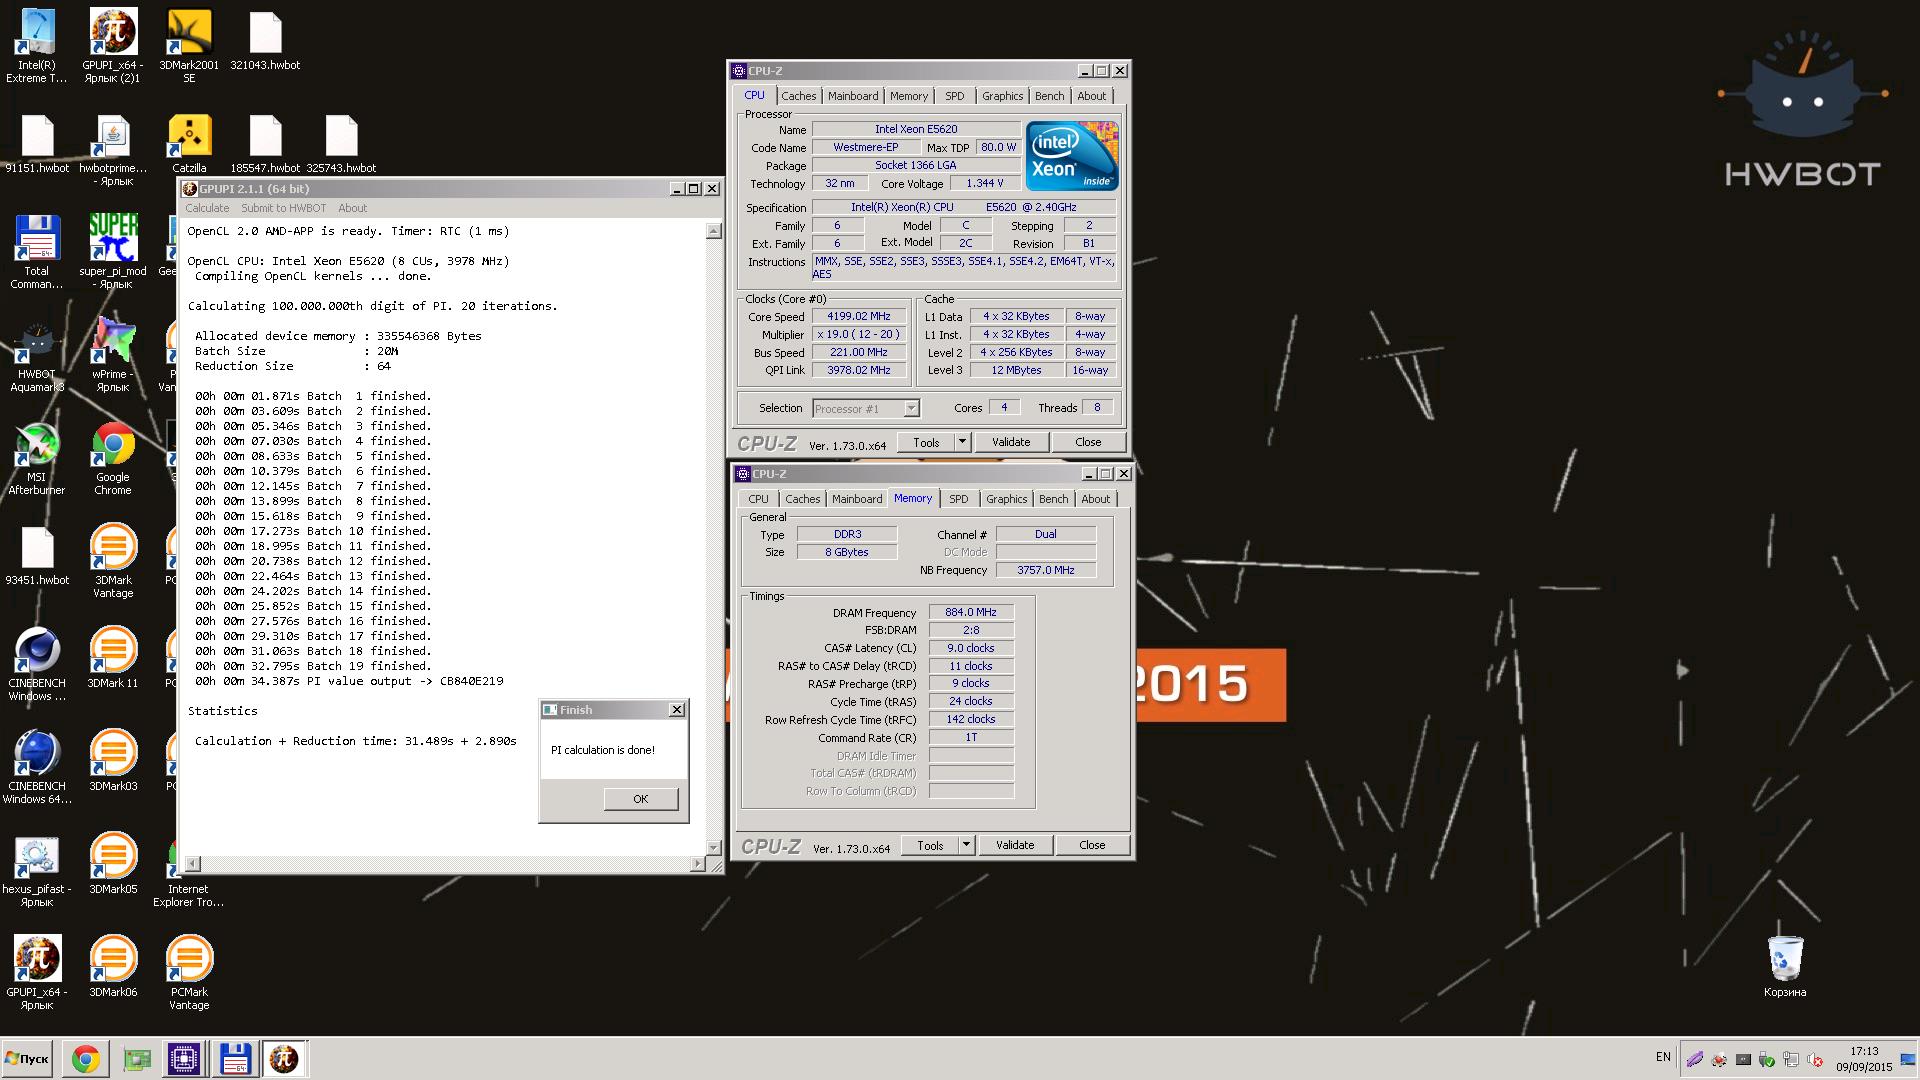Launch super_pi_mod shortcut icon

(113, 252)
